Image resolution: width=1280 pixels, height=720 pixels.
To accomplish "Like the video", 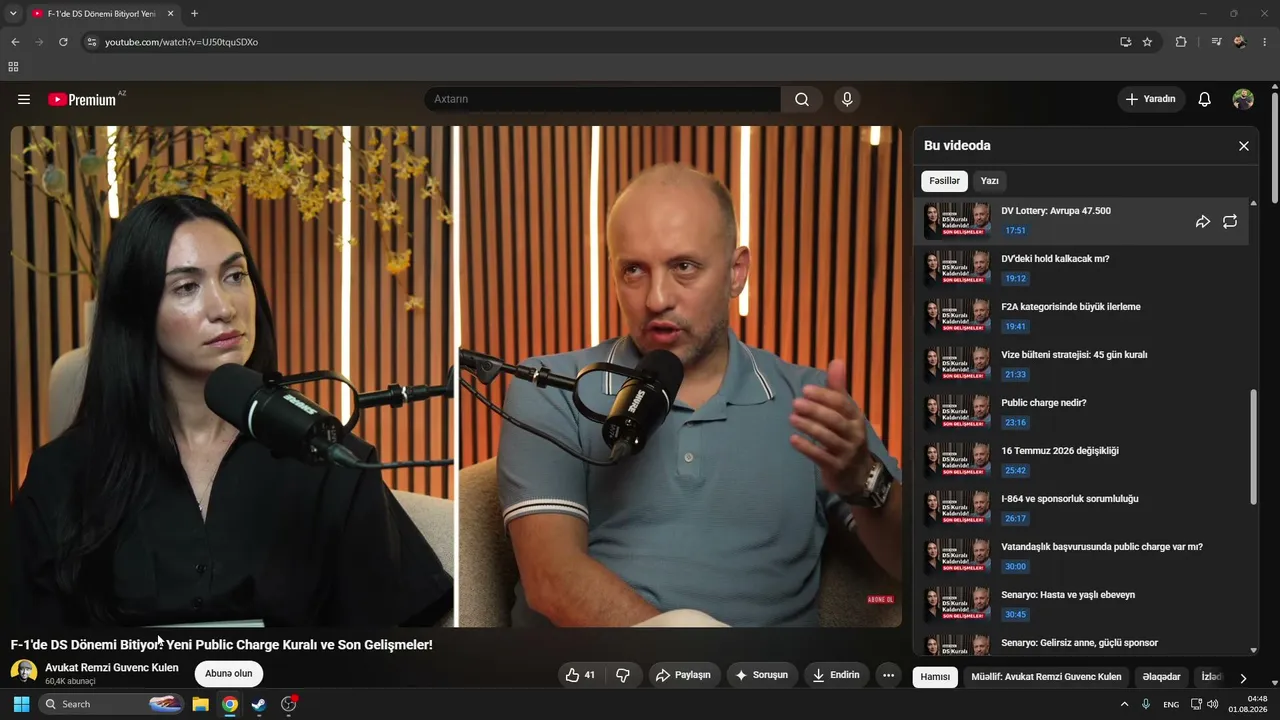I will pos(581,675).
